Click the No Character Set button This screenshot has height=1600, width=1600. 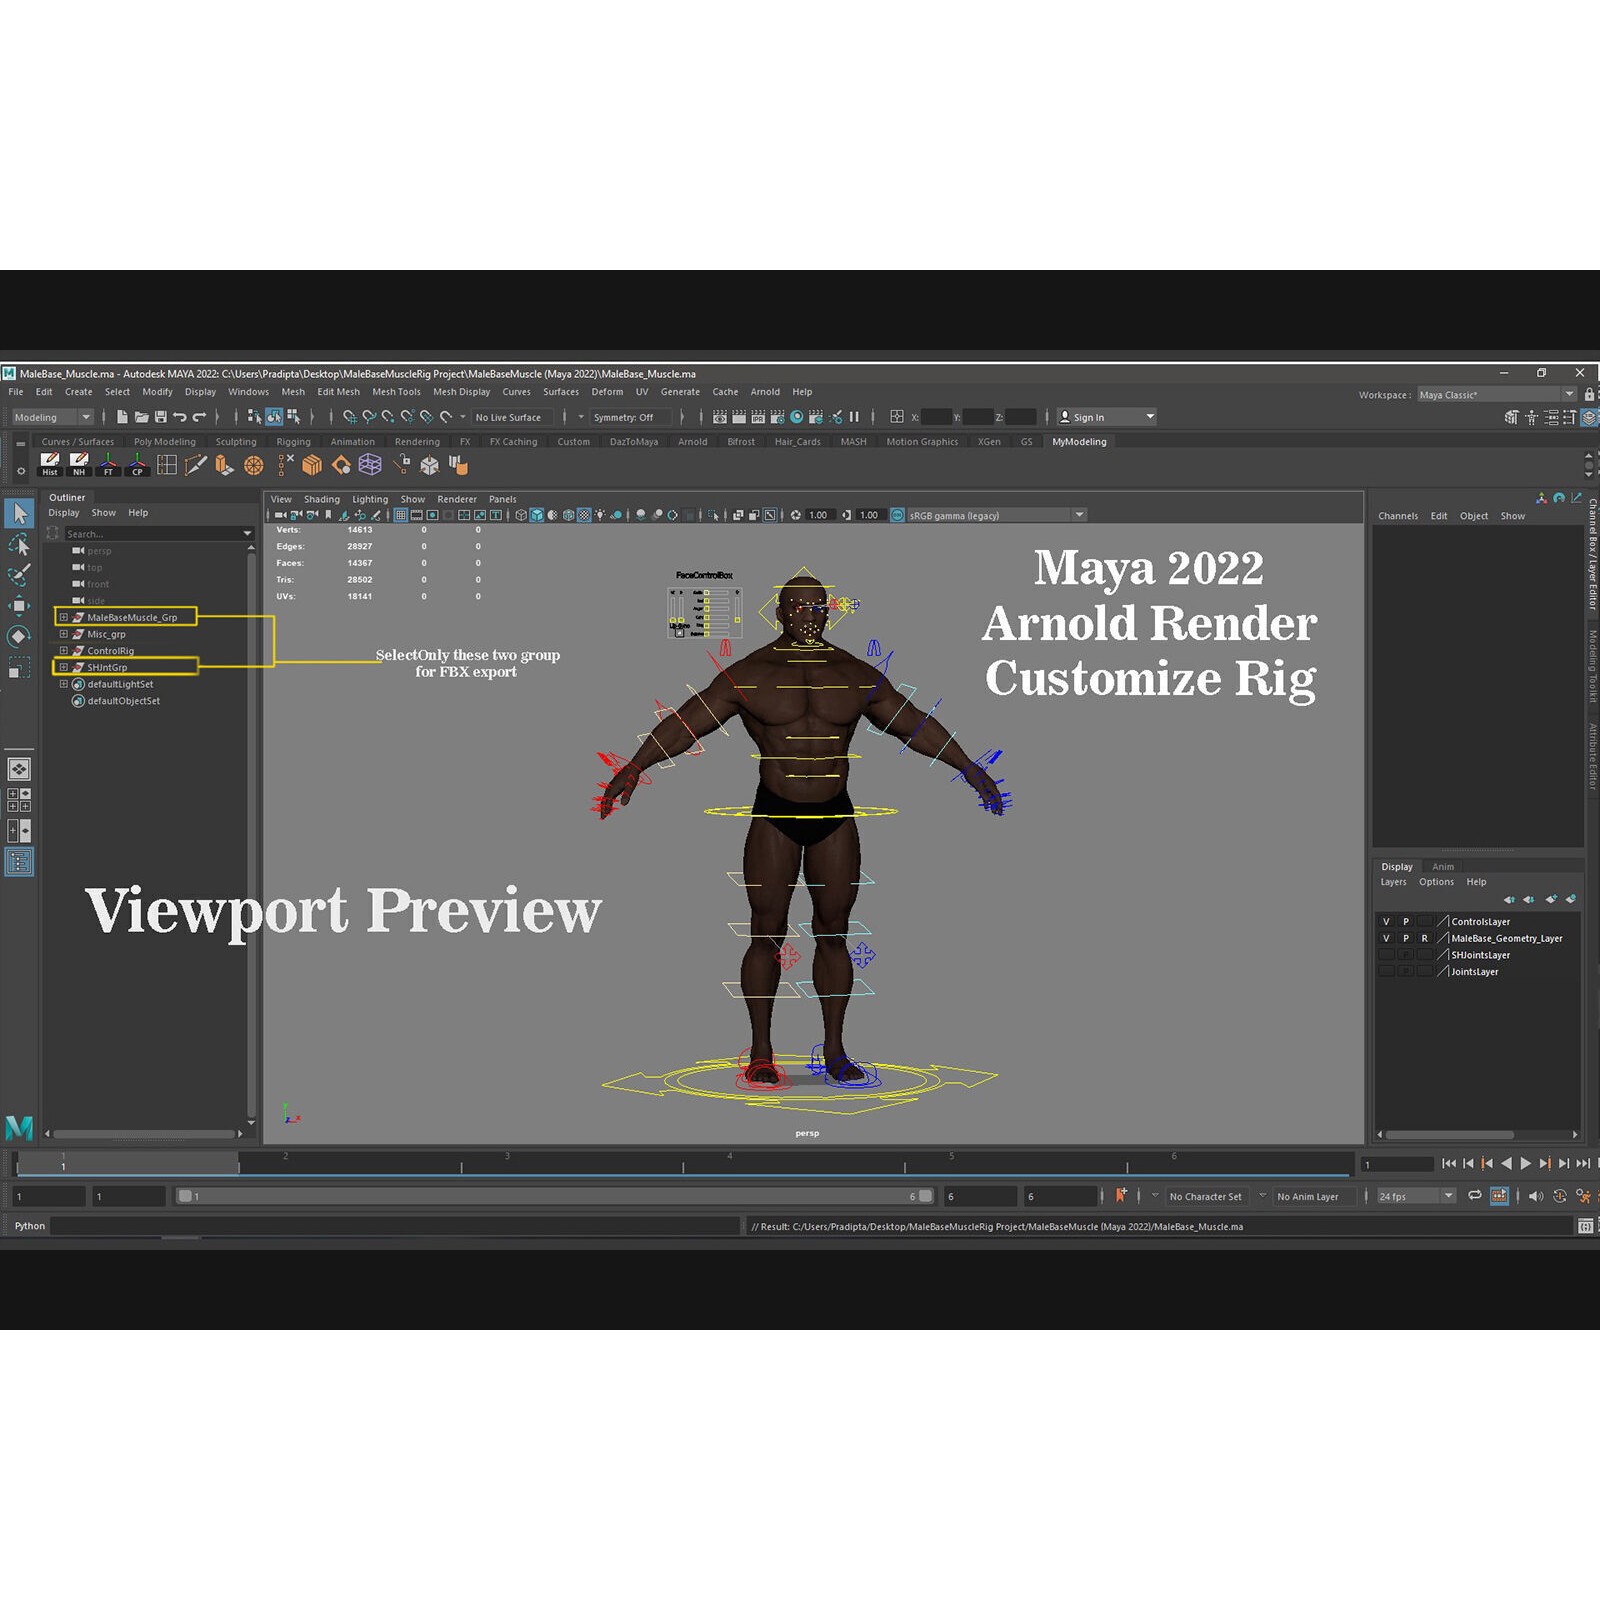[x=1205, y=1196]
